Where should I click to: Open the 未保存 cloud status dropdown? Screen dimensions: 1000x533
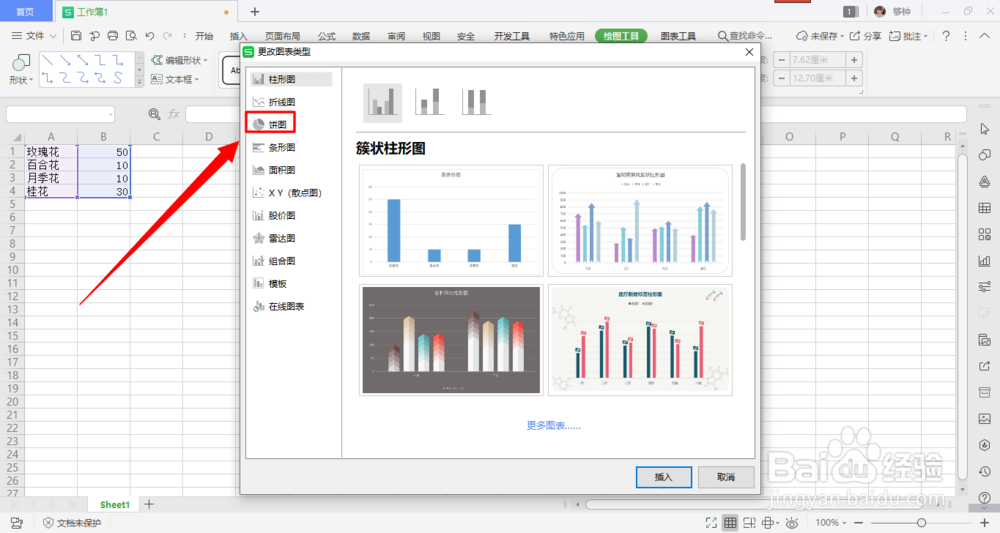tap(820, 36)
